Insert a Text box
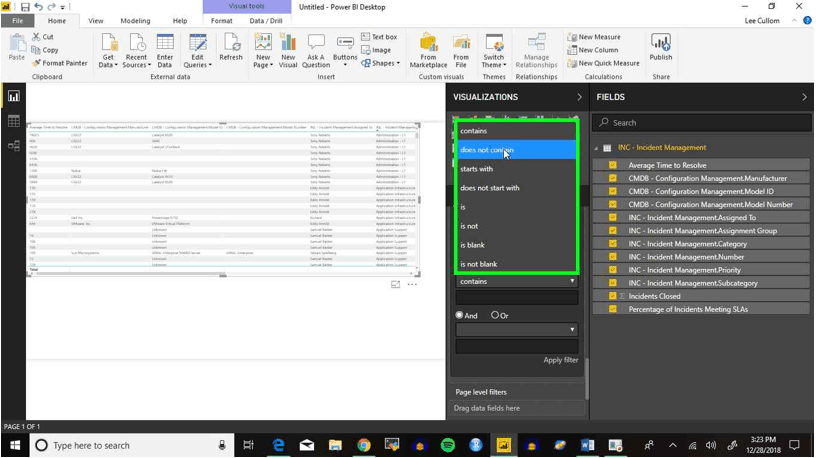The height and width of the screenshot is (458, 816). (379, 36)
